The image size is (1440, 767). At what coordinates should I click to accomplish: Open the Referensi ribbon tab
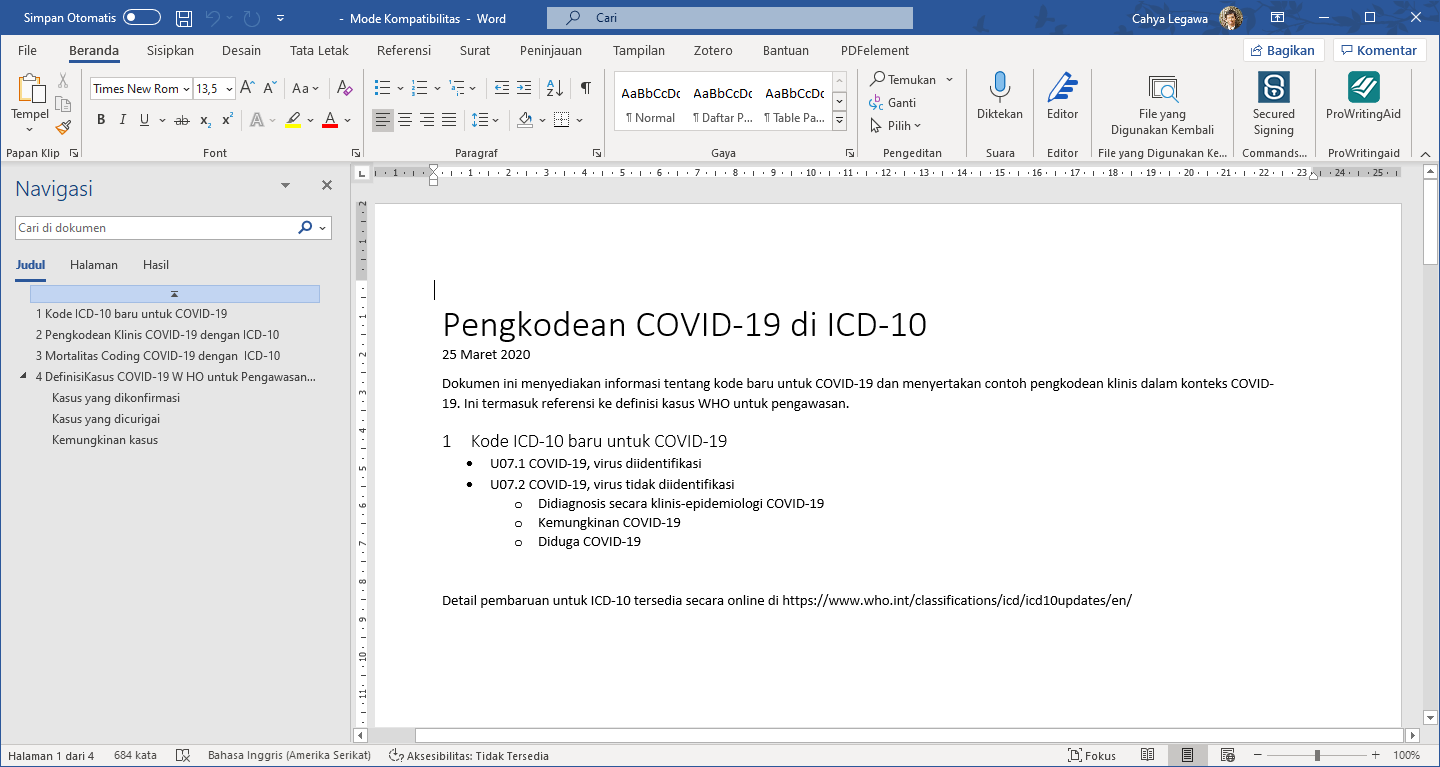pyautogui.click(x=404, y=50)
